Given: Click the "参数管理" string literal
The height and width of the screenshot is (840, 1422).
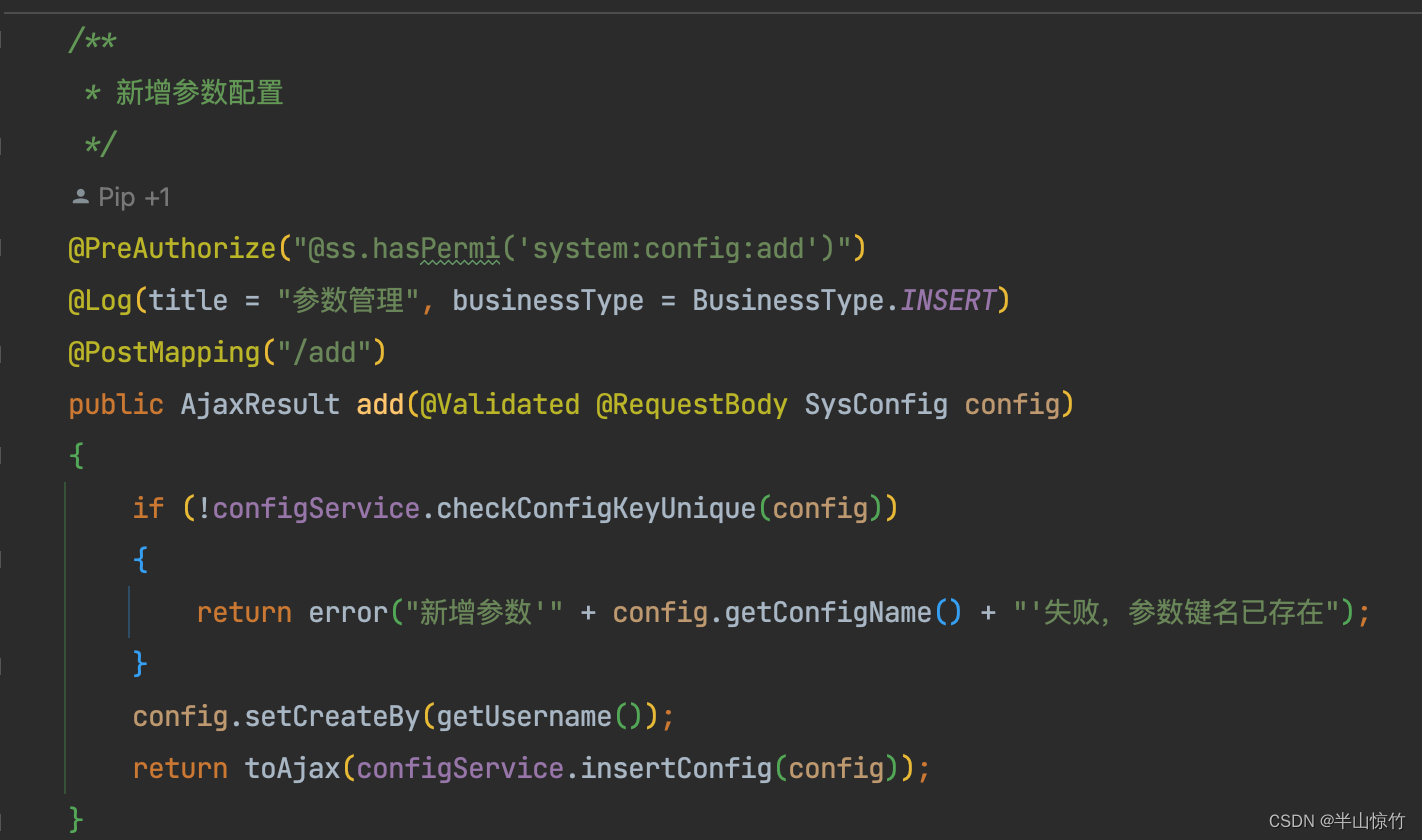Looking at the screenshot, I should point(348,300).
